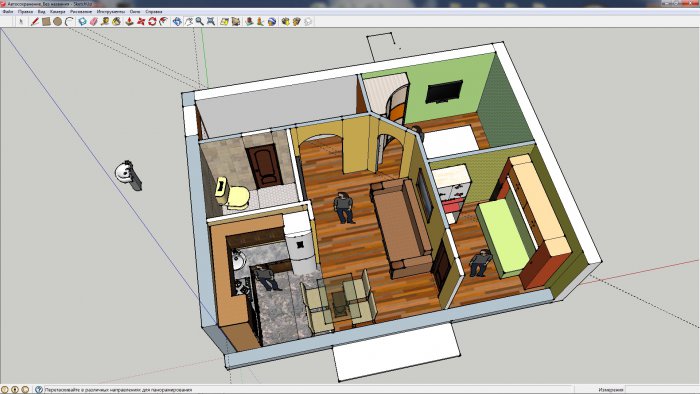Select the red Rotate tool
The width and height of the screenshot is (700, 394).
point(153,21)
